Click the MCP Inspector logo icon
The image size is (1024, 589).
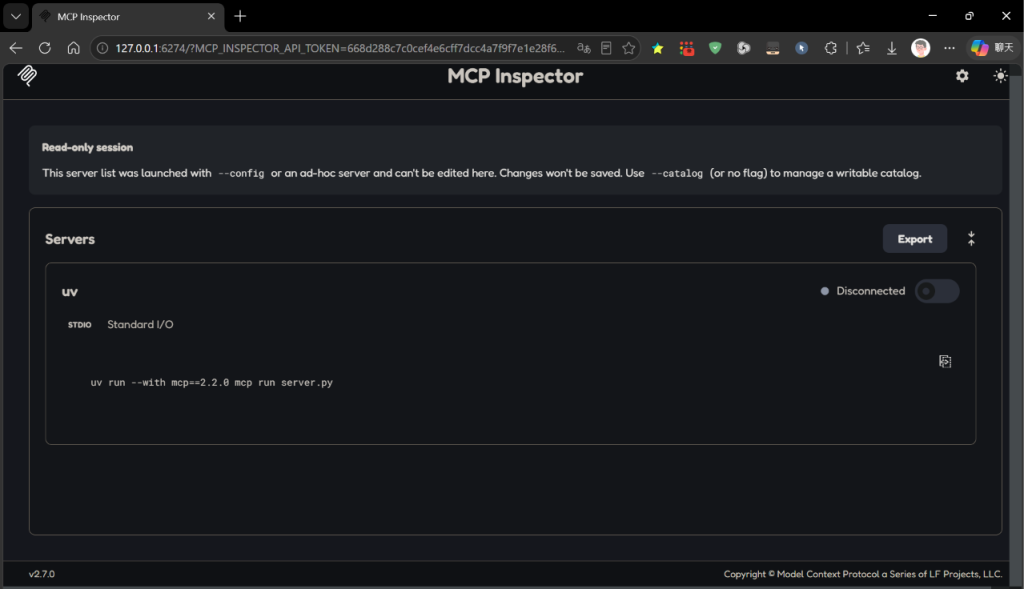tap(27, 76)
